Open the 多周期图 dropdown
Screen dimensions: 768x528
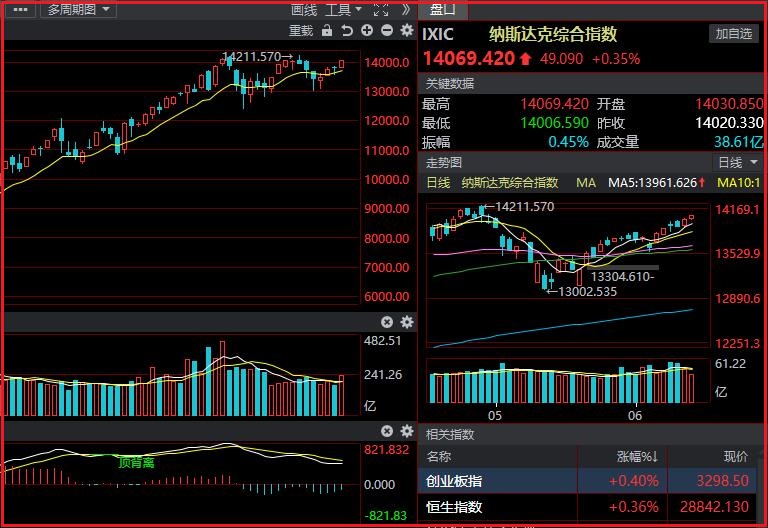pos(78,9)
